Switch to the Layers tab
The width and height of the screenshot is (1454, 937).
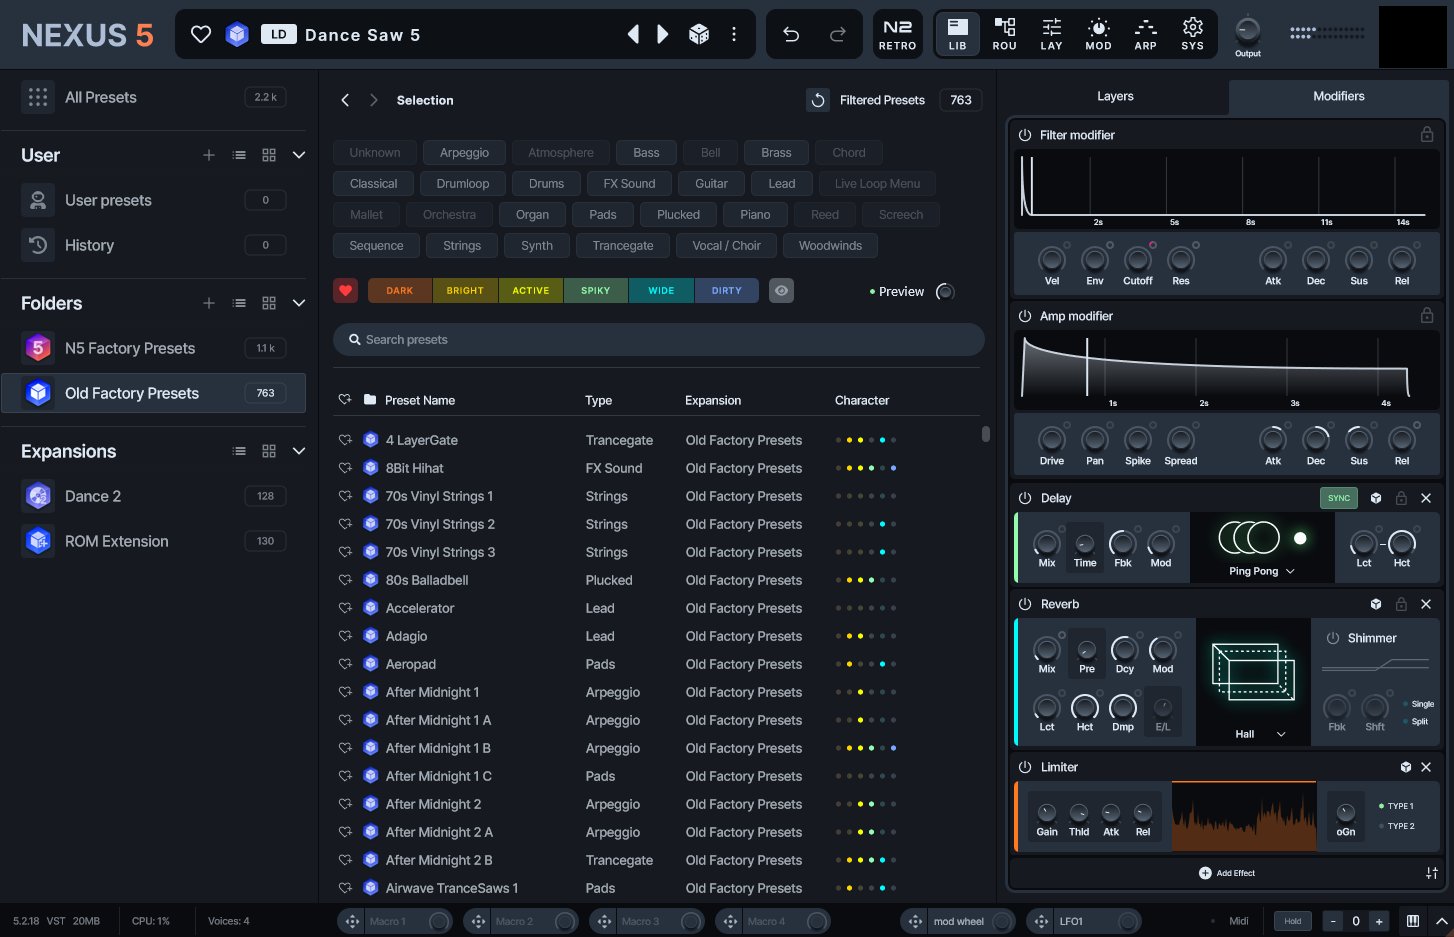(x=1115, y=96)
